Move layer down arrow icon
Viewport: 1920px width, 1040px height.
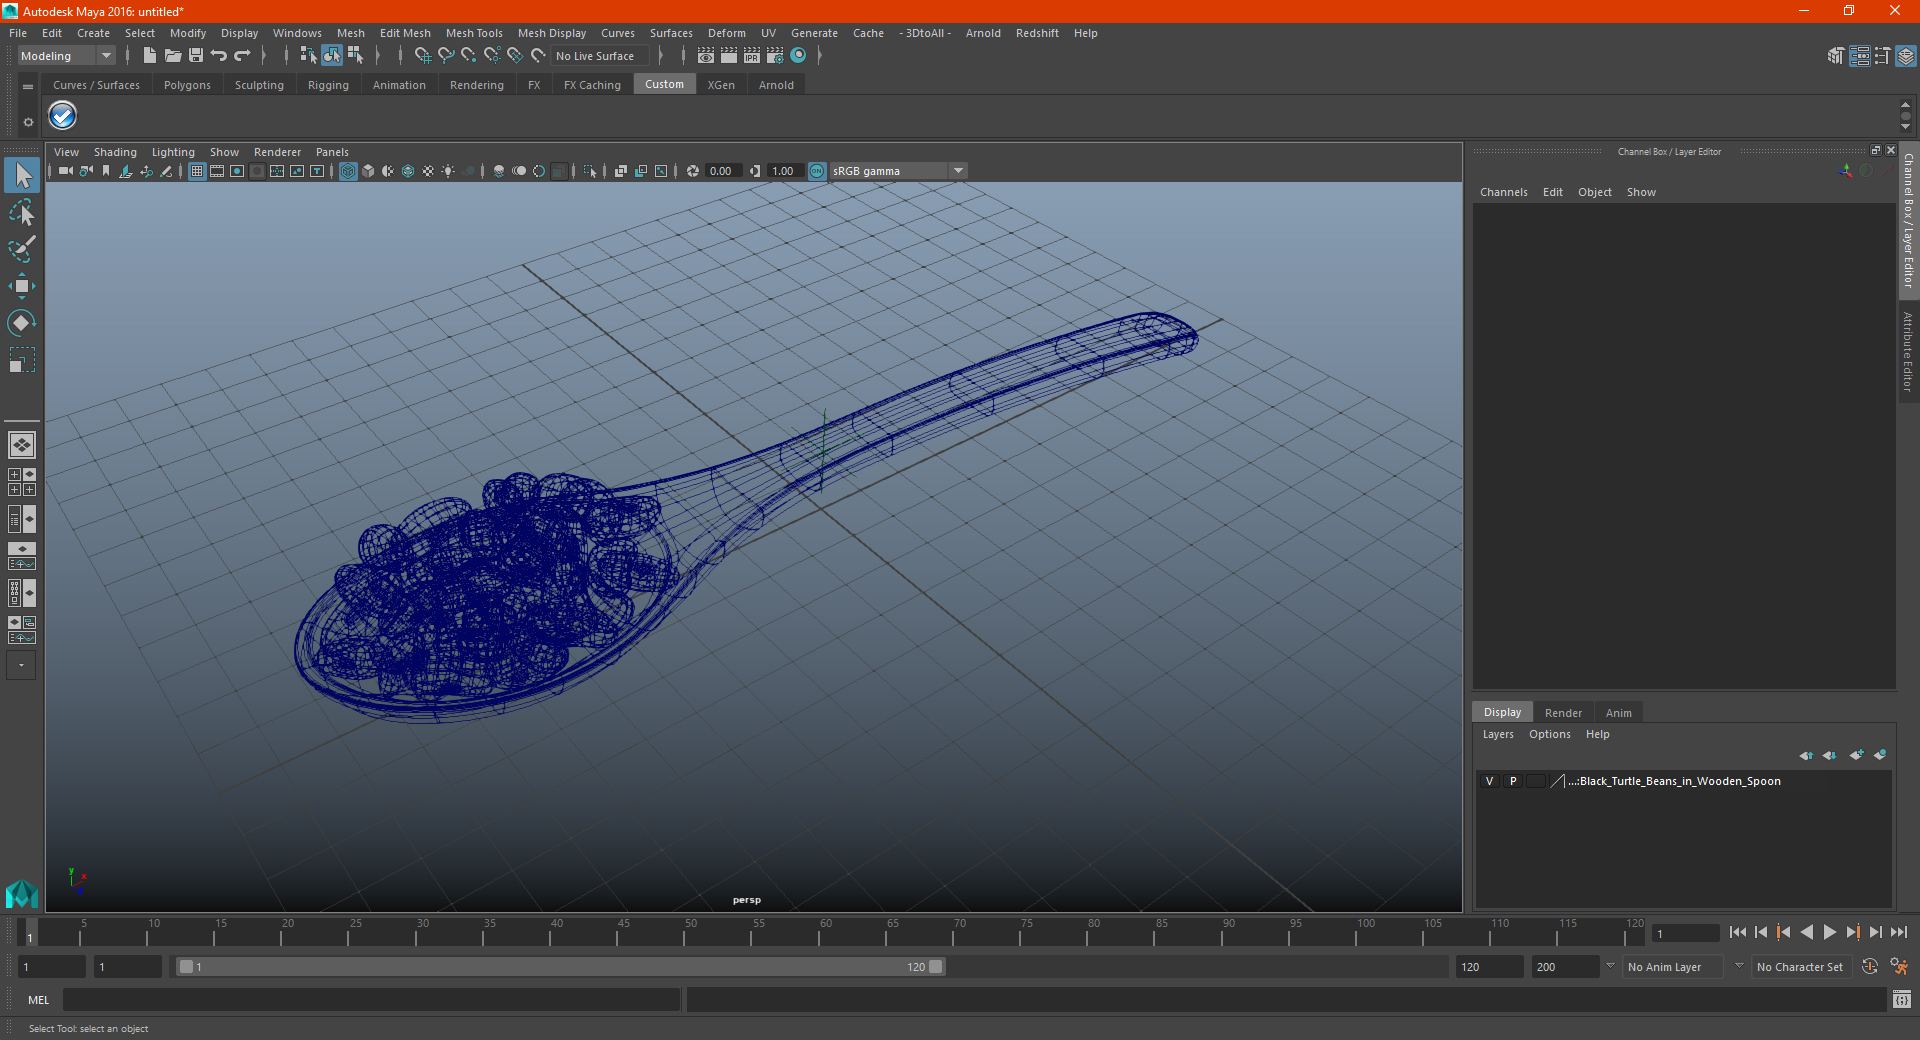pyautogui.click(x=1830, y=755)
